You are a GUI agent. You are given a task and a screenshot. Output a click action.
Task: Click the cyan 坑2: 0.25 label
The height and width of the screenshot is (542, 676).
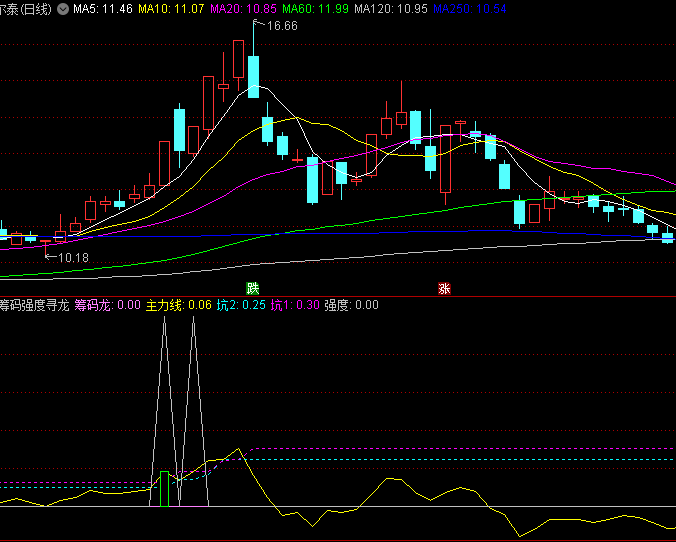241,305
